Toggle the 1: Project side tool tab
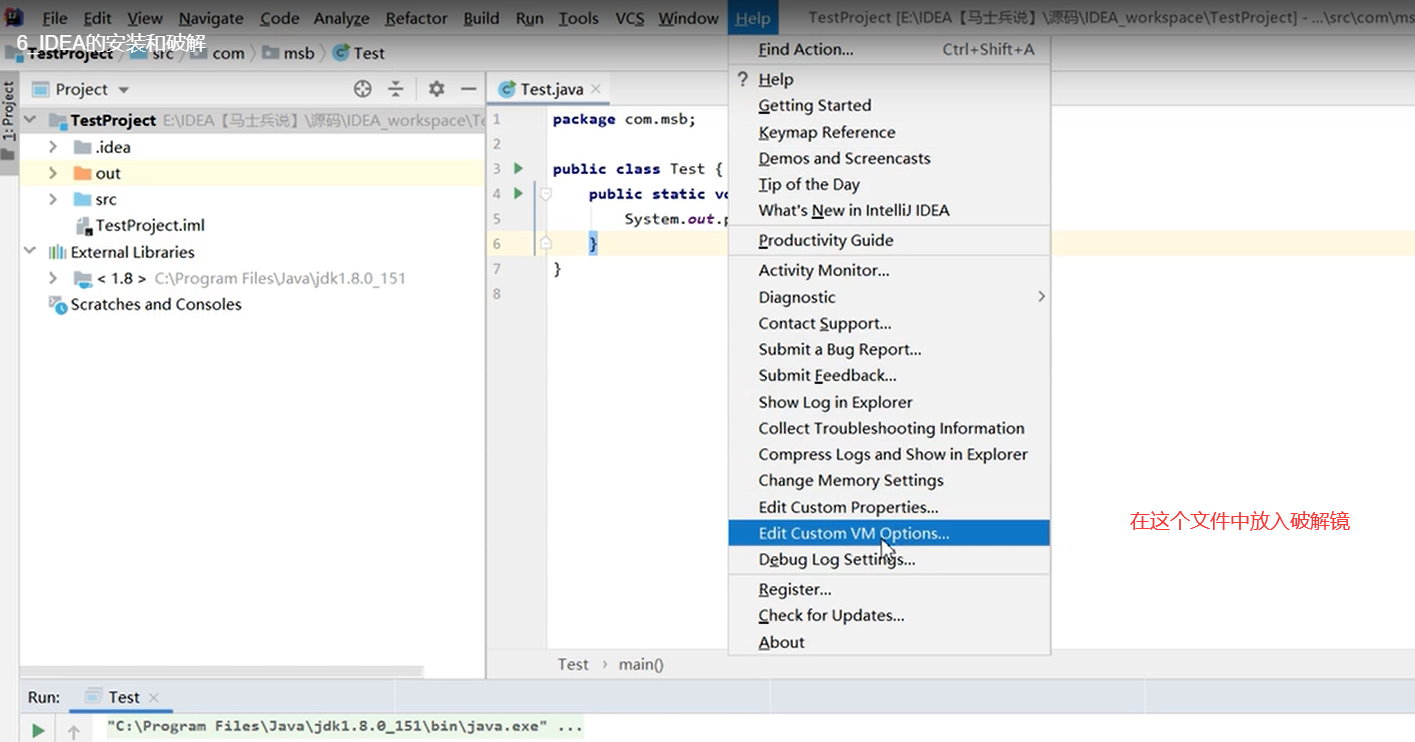1415x742 pixels. (x=9, y=123)
